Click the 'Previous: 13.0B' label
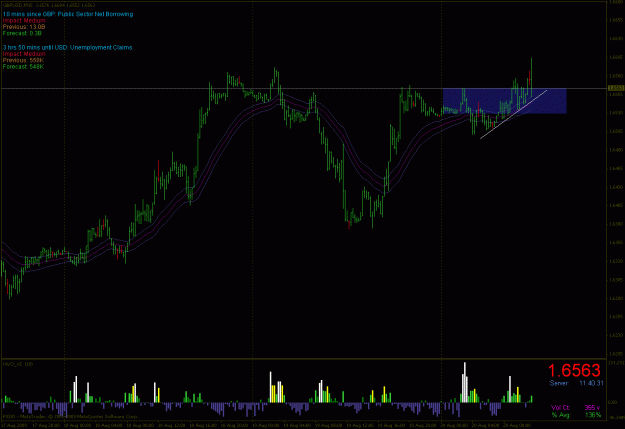The height and width of the screenshot is (429, 625). tap(24, 27)
